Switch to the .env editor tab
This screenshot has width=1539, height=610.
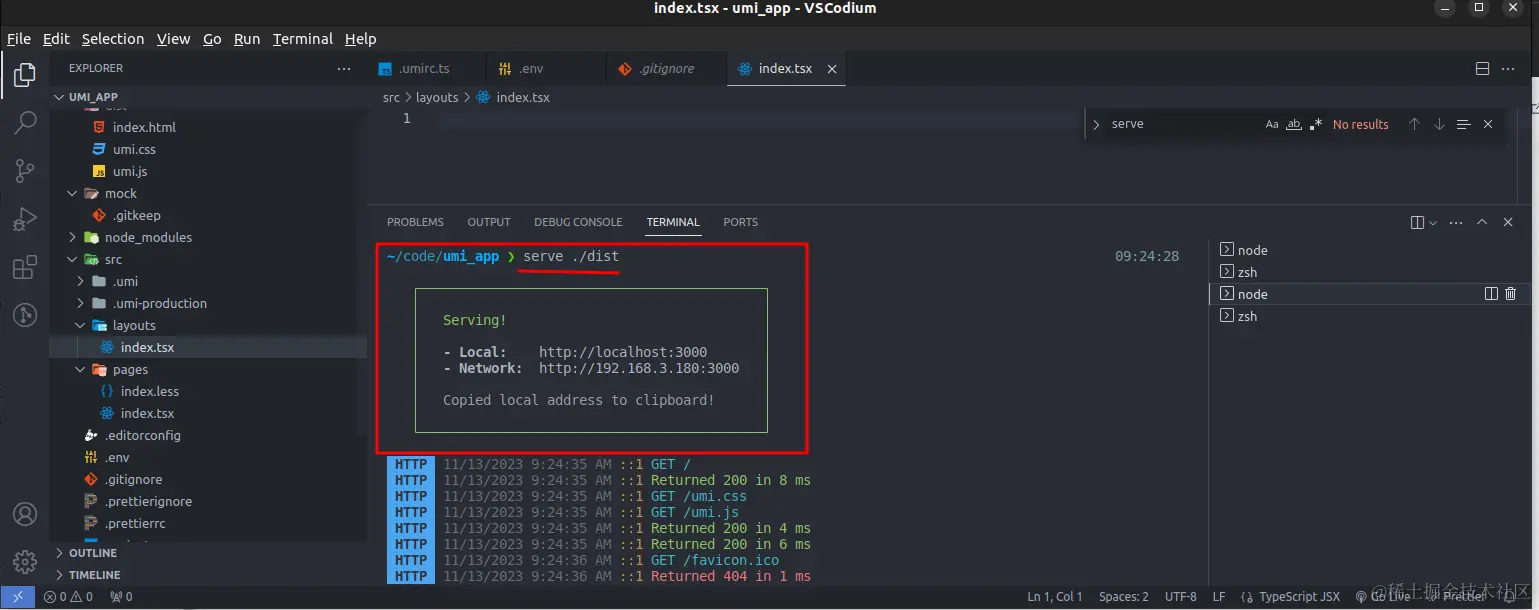click(x=546, y=69)
